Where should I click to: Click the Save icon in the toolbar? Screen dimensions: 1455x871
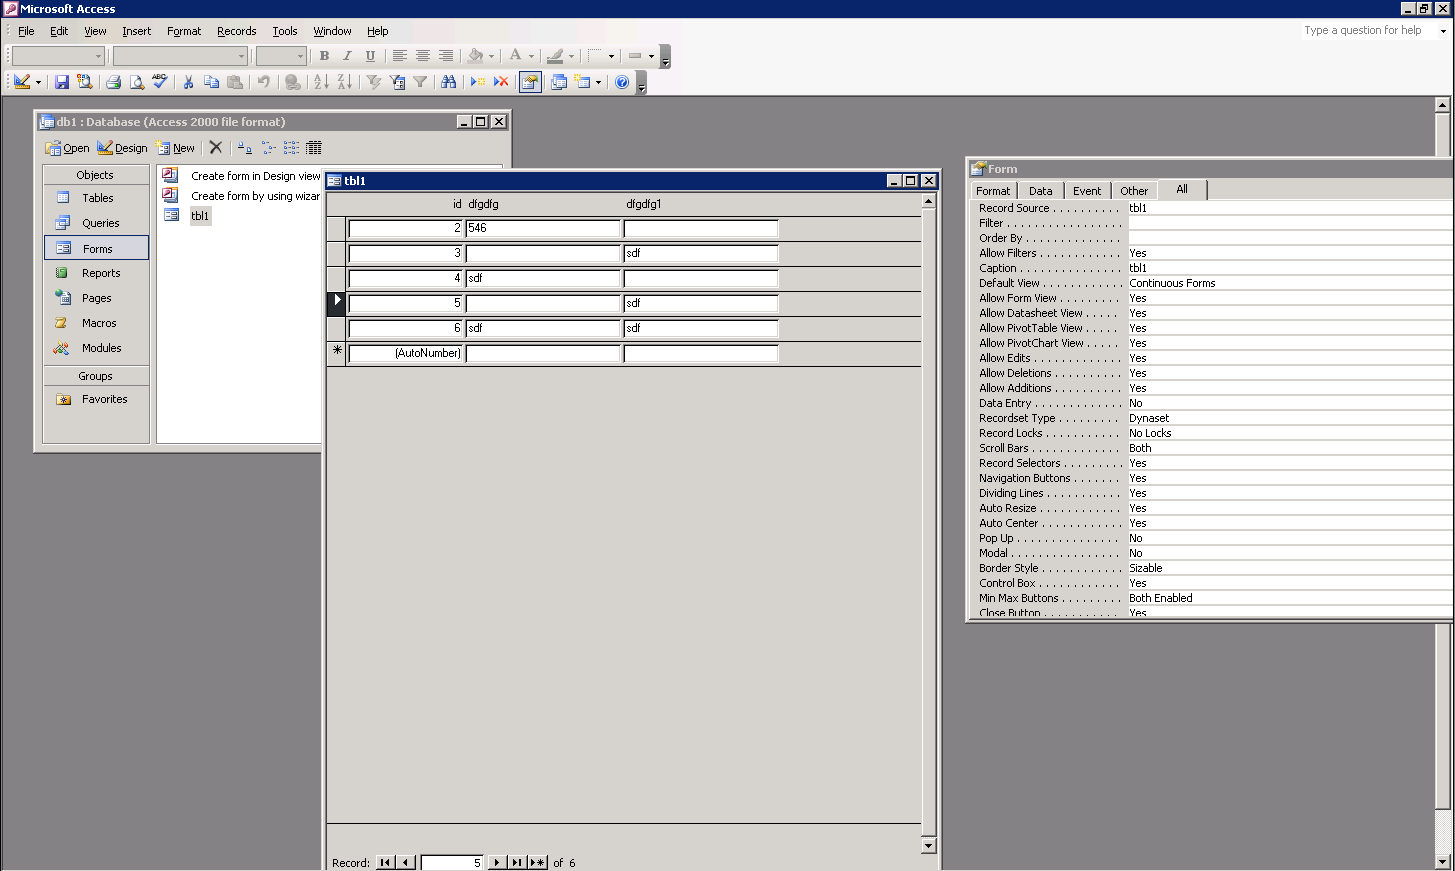click(x=62, y=82)
